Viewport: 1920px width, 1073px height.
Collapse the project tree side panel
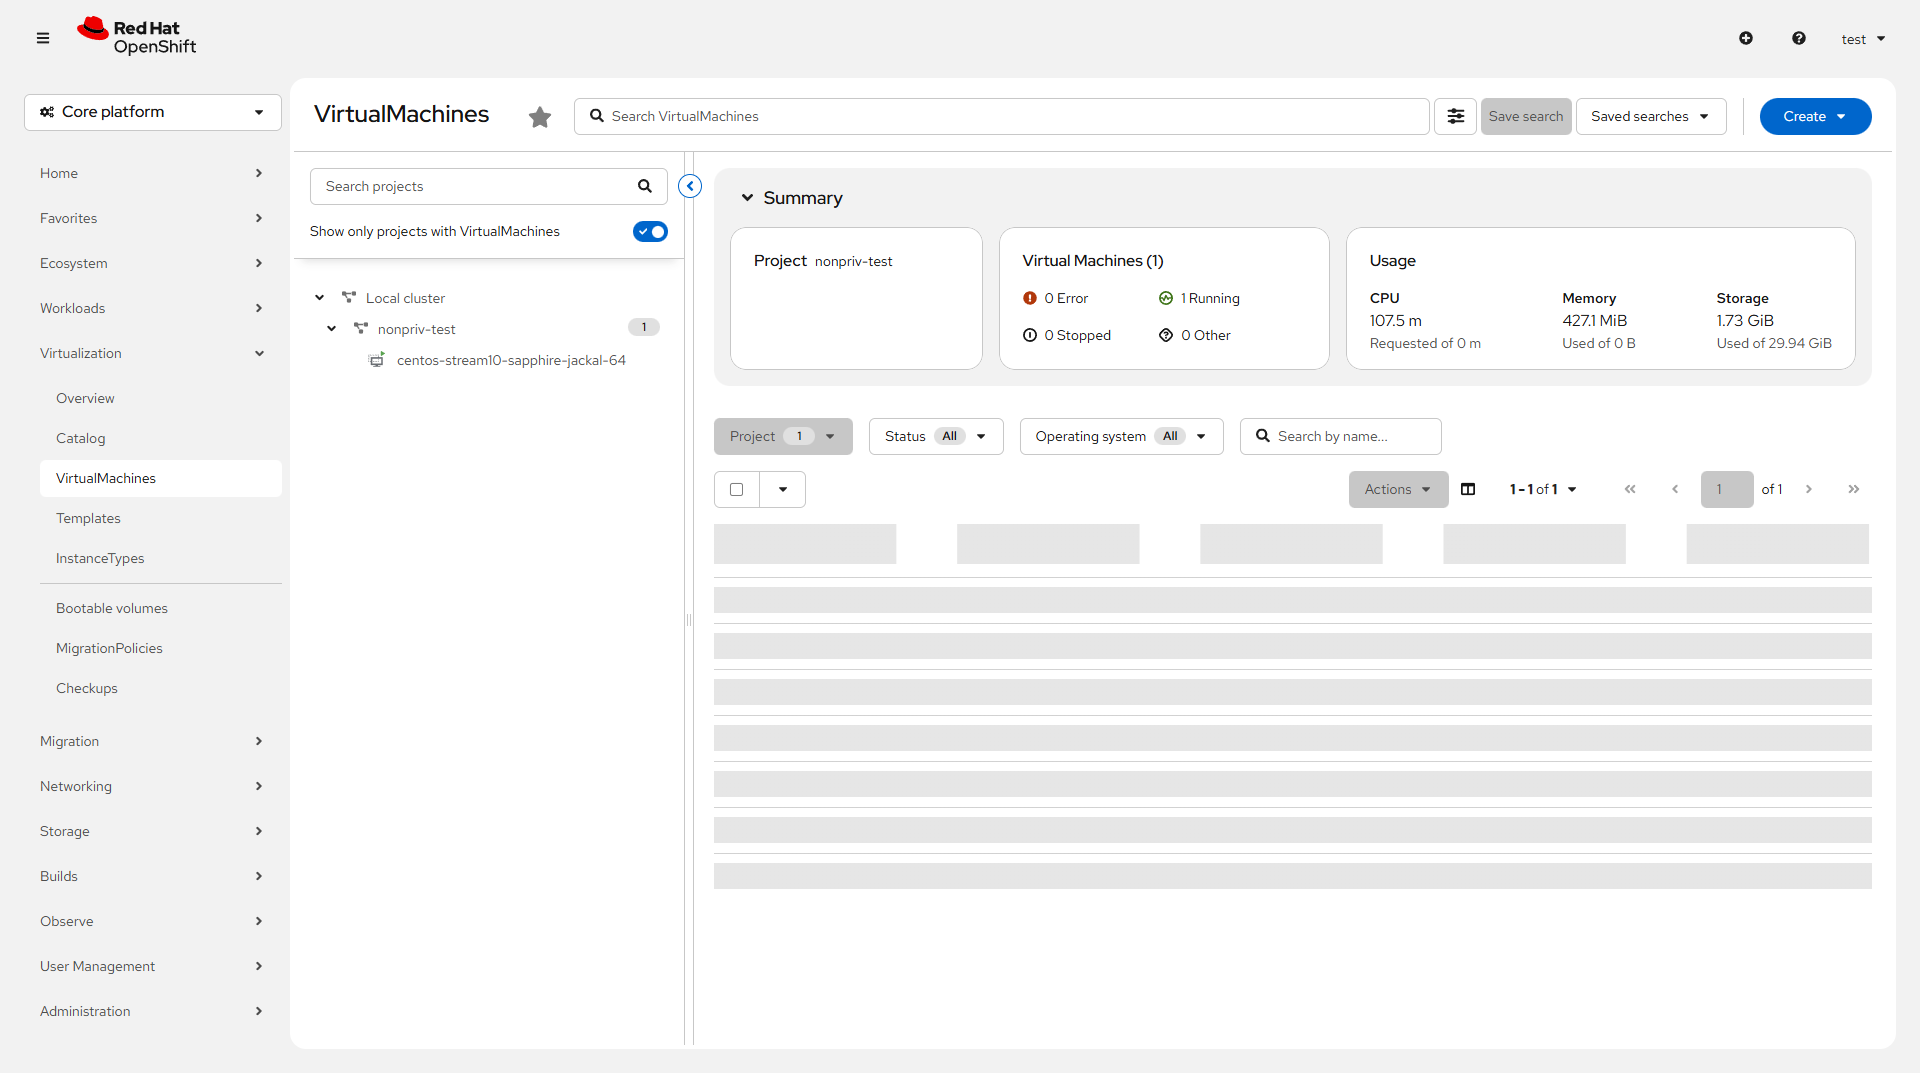click(690, 186)
